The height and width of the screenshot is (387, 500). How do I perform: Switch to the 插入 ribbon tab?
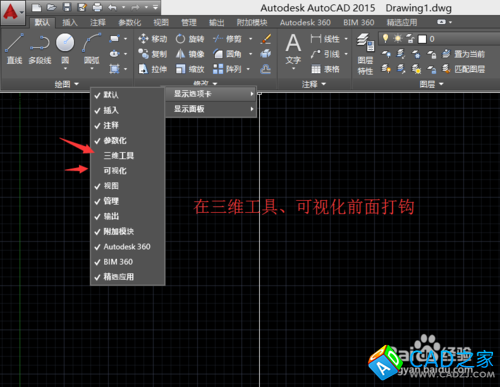[70, 23]
